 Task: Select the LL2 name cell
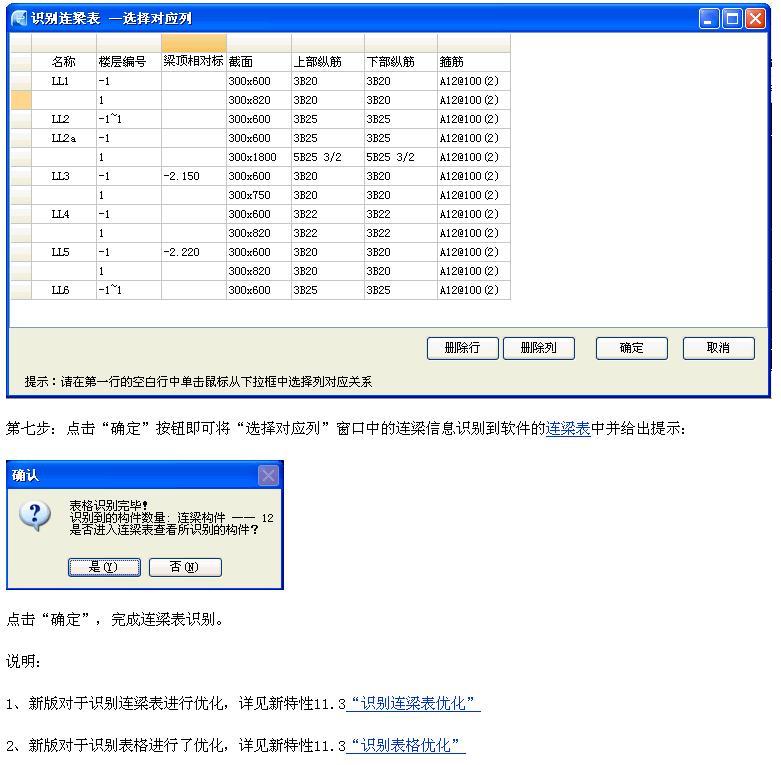coord(64,119)
